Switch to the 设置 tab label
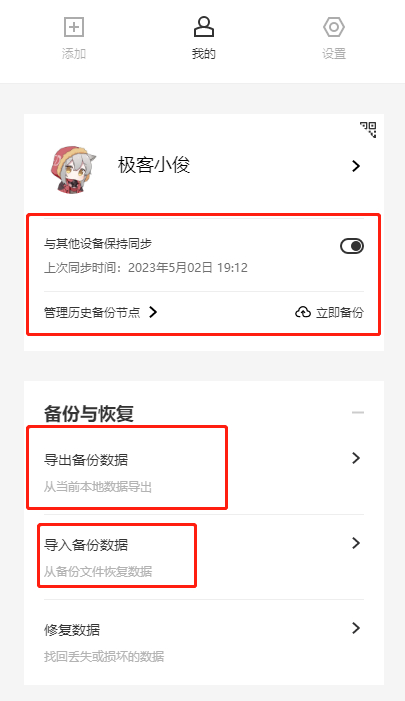 point(334,54)
